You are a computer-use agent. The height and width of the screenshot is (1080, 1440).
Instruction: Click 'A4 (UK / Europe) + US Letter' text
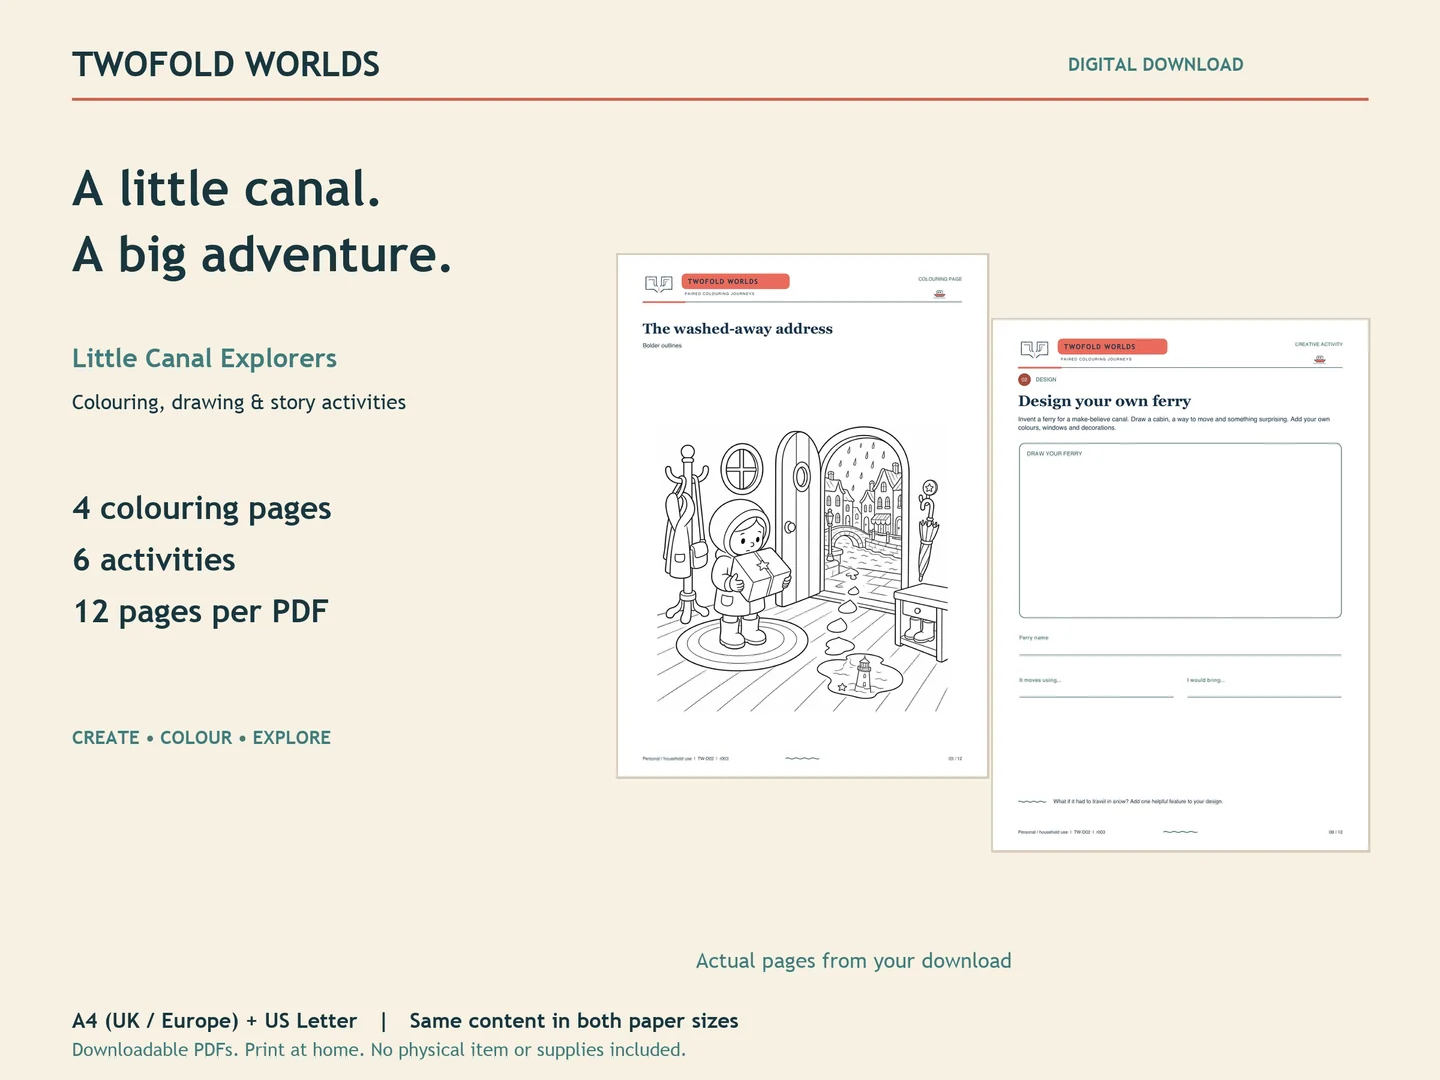click(x=214, y=1021)
